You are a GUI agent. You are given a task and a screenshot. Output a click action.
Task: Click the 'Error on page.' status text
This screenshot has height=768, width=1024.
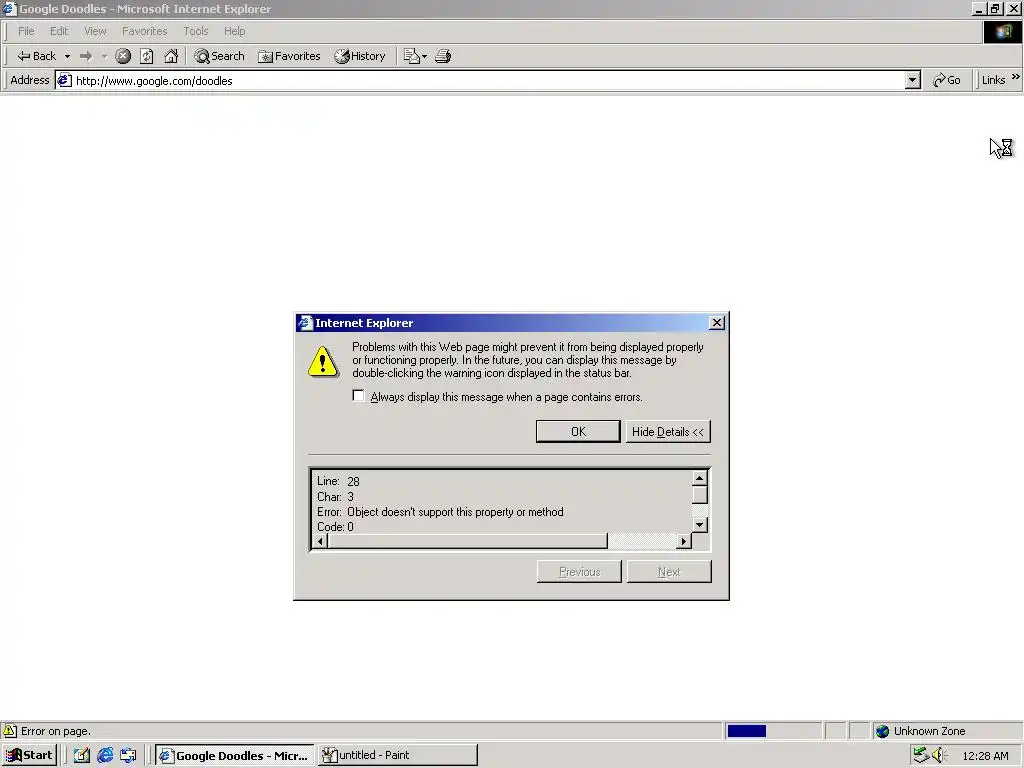tap(56, 731)
